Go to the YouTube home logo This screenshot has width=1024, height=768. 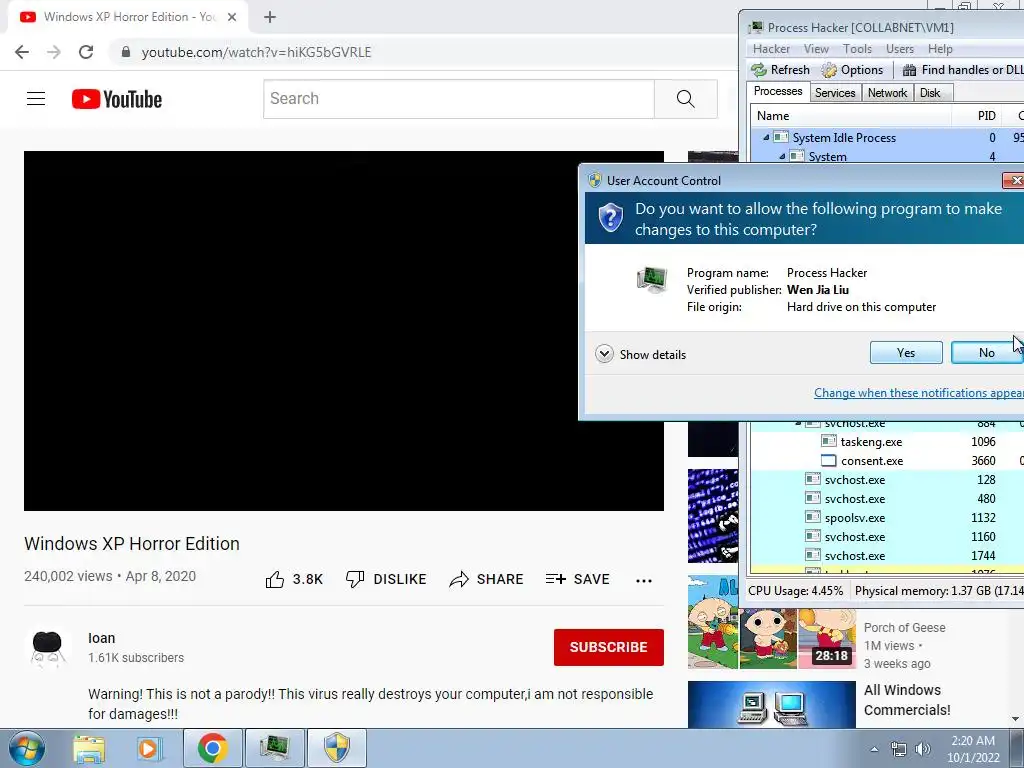117,99
